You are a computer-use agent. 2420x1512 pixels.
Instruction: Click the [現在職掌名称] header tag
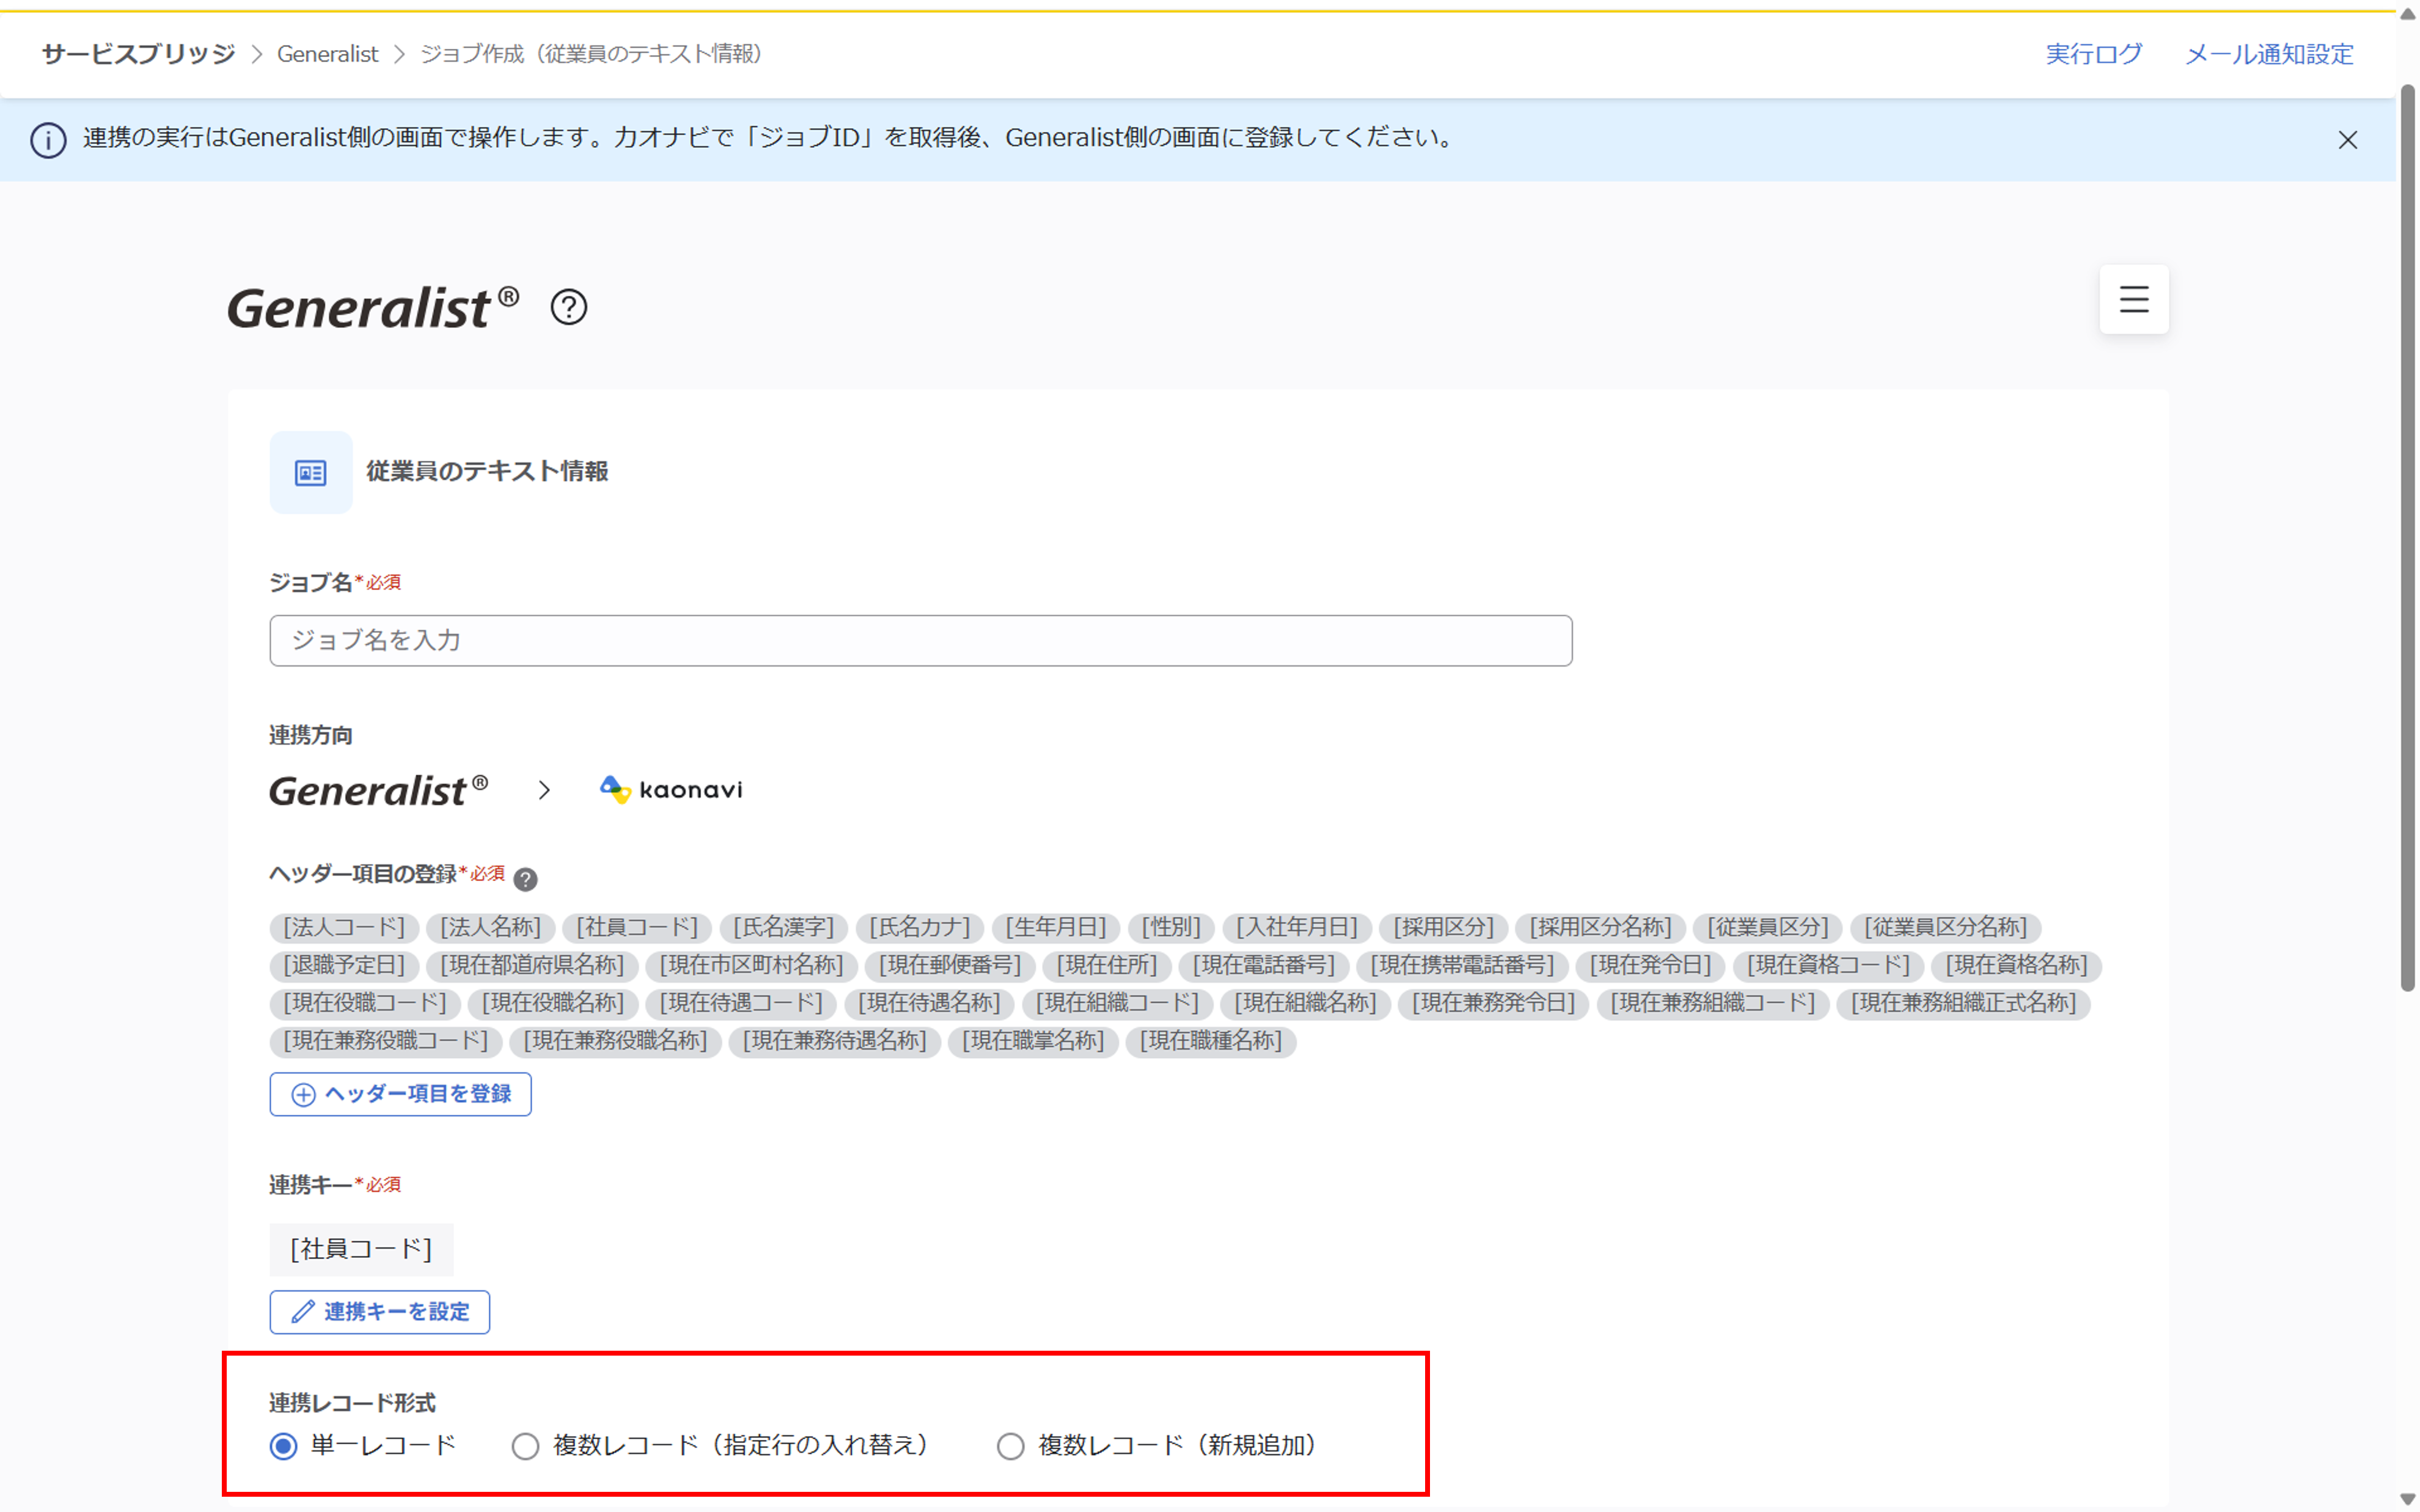tap(1033, 1041)
